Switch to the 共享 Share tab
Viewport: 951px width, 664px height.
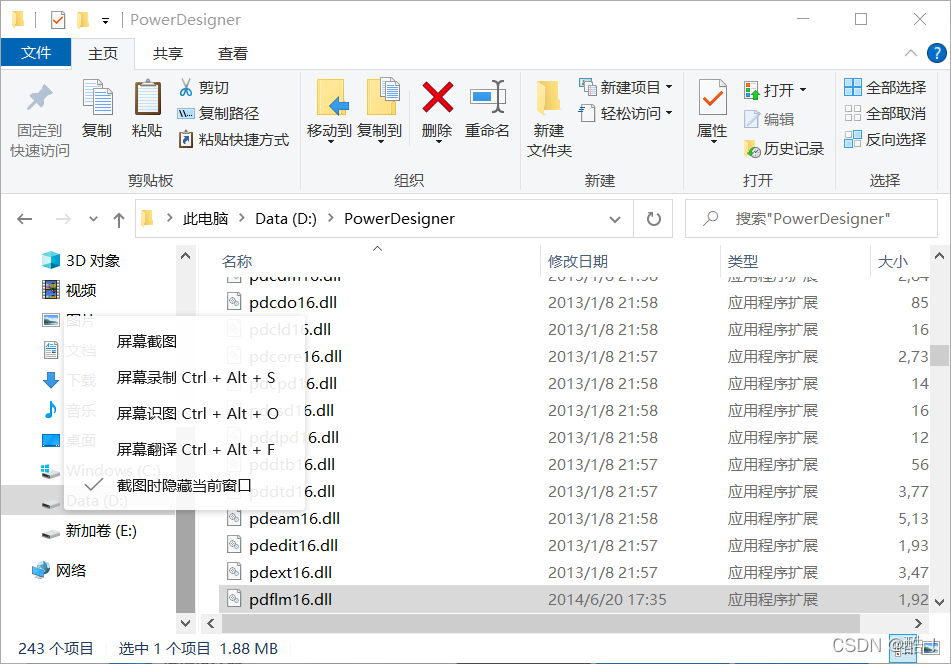click(168, 54)
